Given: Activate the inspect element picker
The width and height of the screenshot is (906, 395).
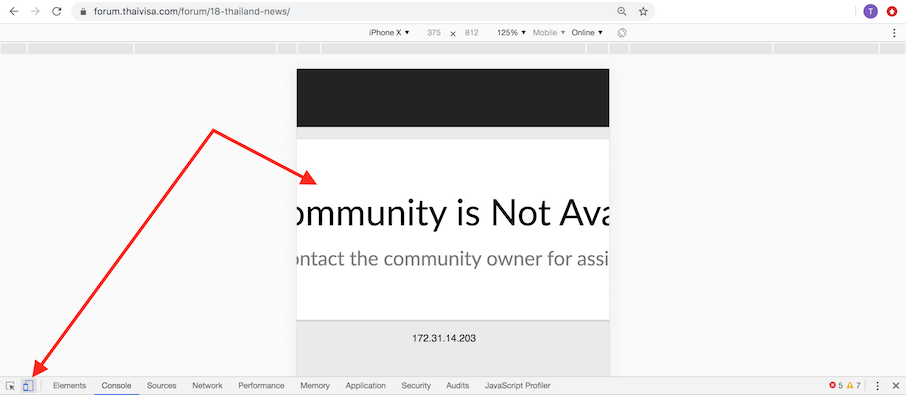Looking at the screenshot, I should pos(10,386).
